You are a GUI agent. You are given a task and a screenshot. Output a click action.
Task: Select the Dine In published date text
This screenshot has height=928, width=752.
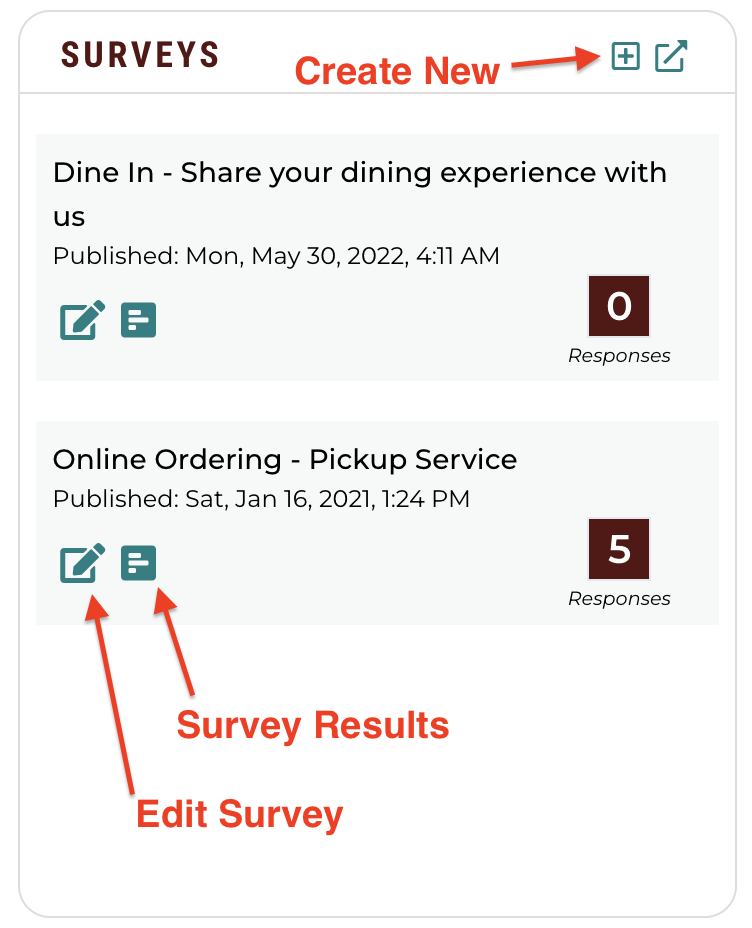coord(276,256)
